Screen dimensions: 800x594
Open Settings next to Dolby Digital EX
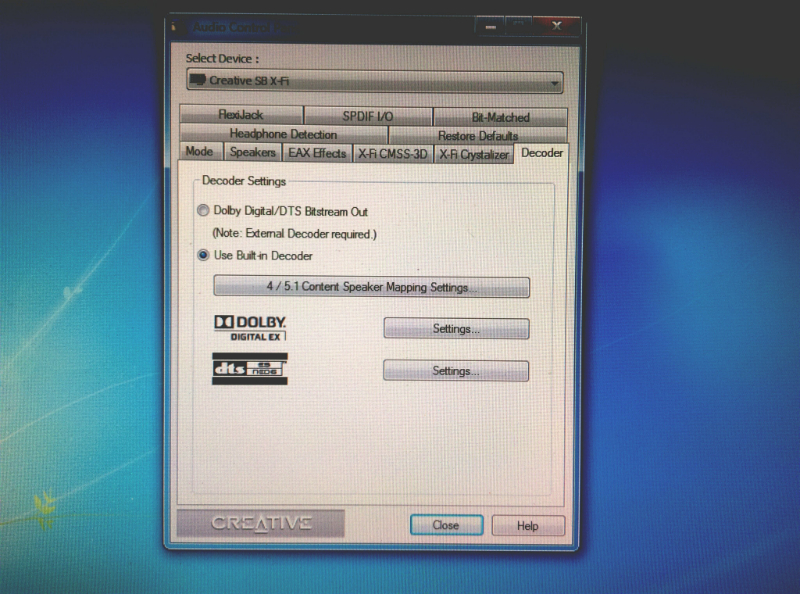pyautogui.click(x=456, y=329)
